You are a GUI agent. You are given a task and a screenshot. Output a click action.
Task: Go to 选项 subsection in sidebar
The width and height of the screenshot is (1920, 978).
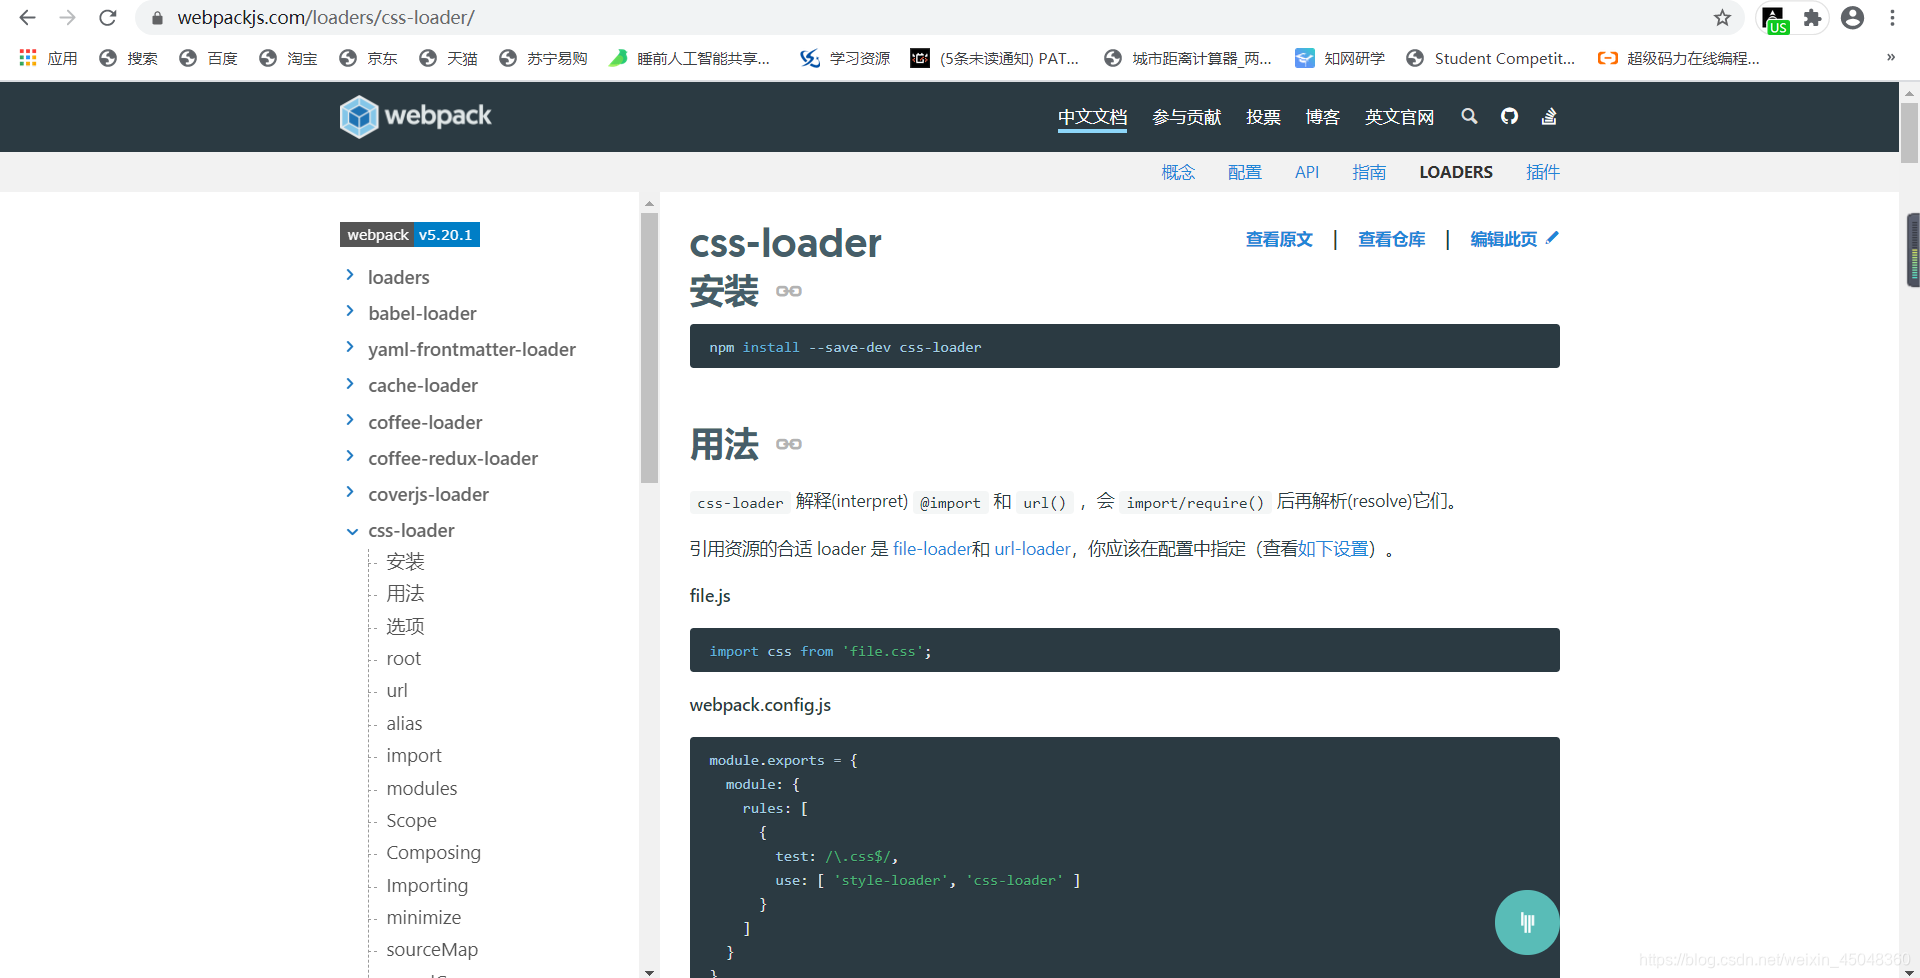pos(405,626)
